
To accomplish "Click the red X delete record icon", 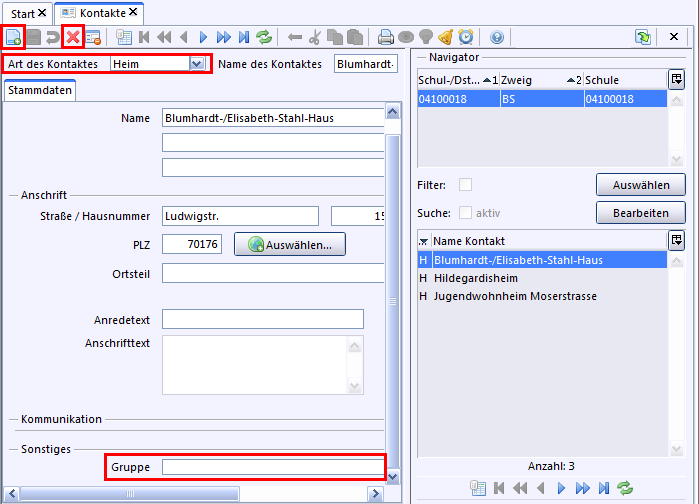I will coord(72,37).
